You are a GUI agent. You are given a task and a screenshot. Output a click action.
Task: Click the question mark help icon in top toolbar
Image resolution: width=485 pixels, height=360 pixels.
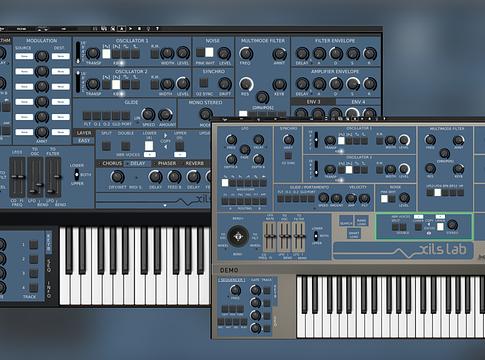(x=157, y=29)
